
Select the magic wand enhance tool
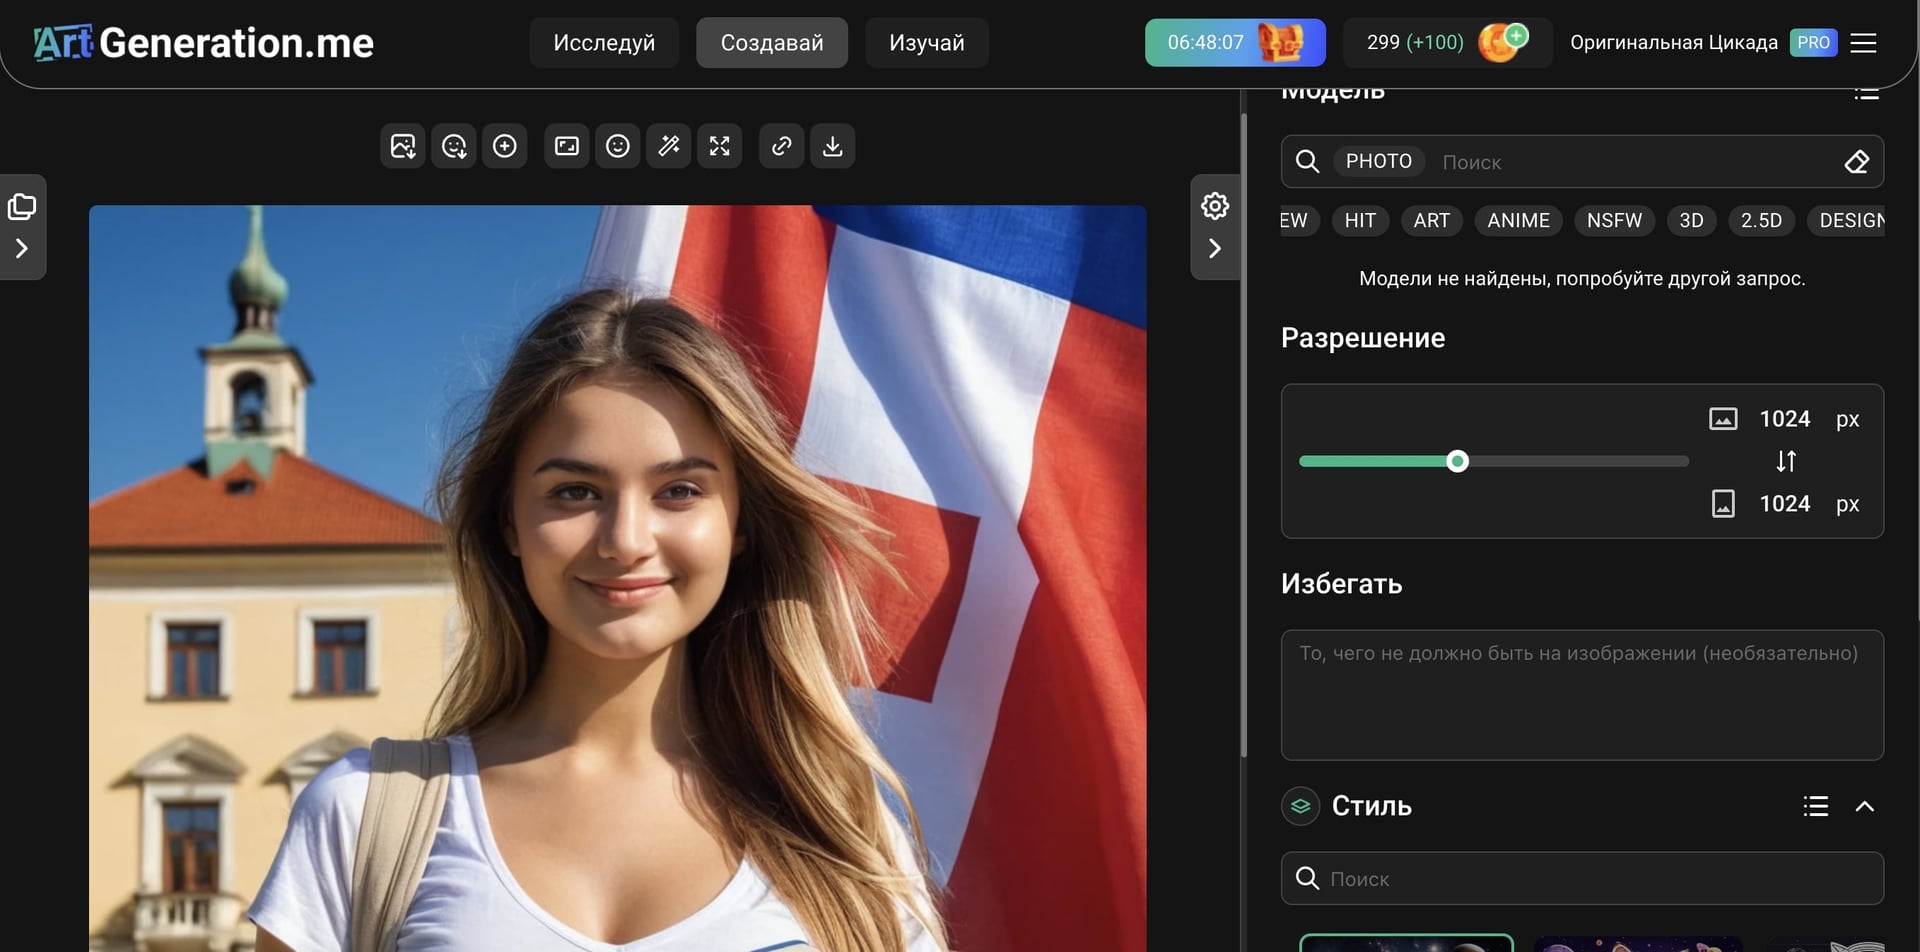(669, 146)
